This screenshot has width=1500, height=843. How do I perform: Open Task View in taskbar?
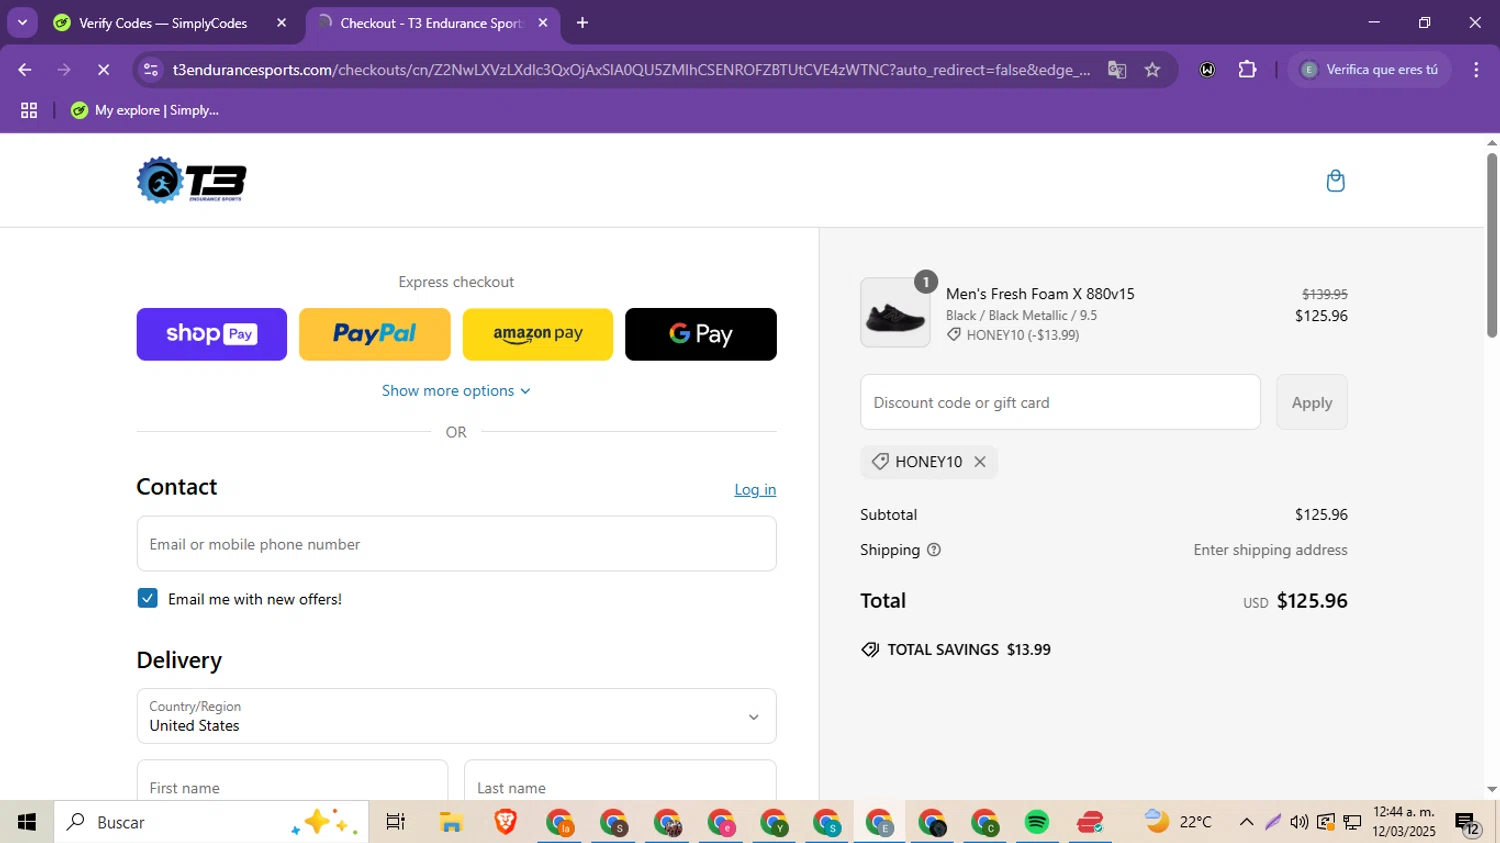click(x=395, y=822)
